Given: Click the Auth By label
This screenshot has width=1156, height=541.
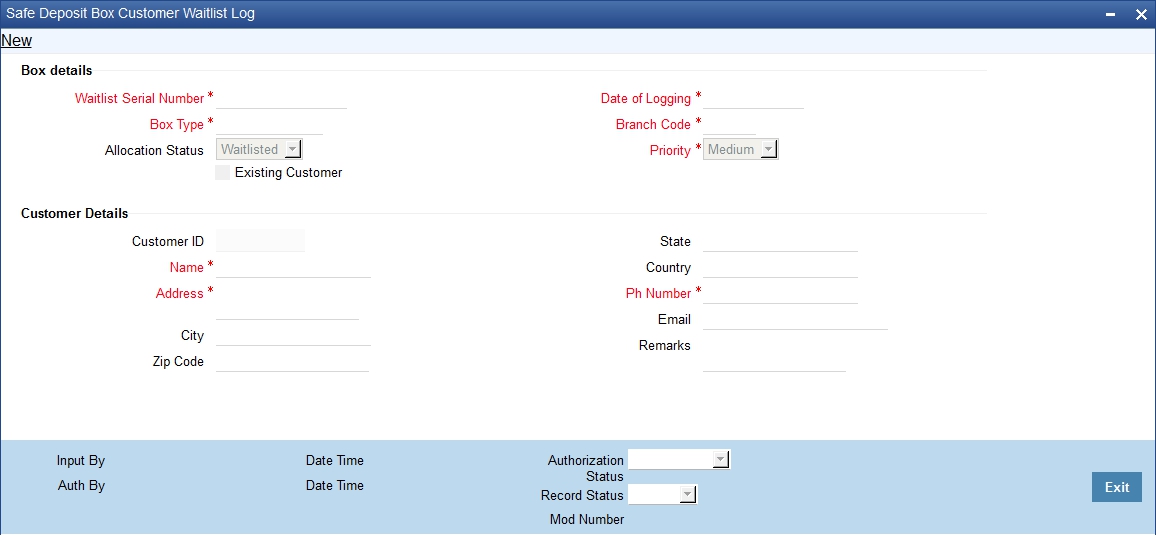Looking at the screenshot, I should click(x=81, y=486).
